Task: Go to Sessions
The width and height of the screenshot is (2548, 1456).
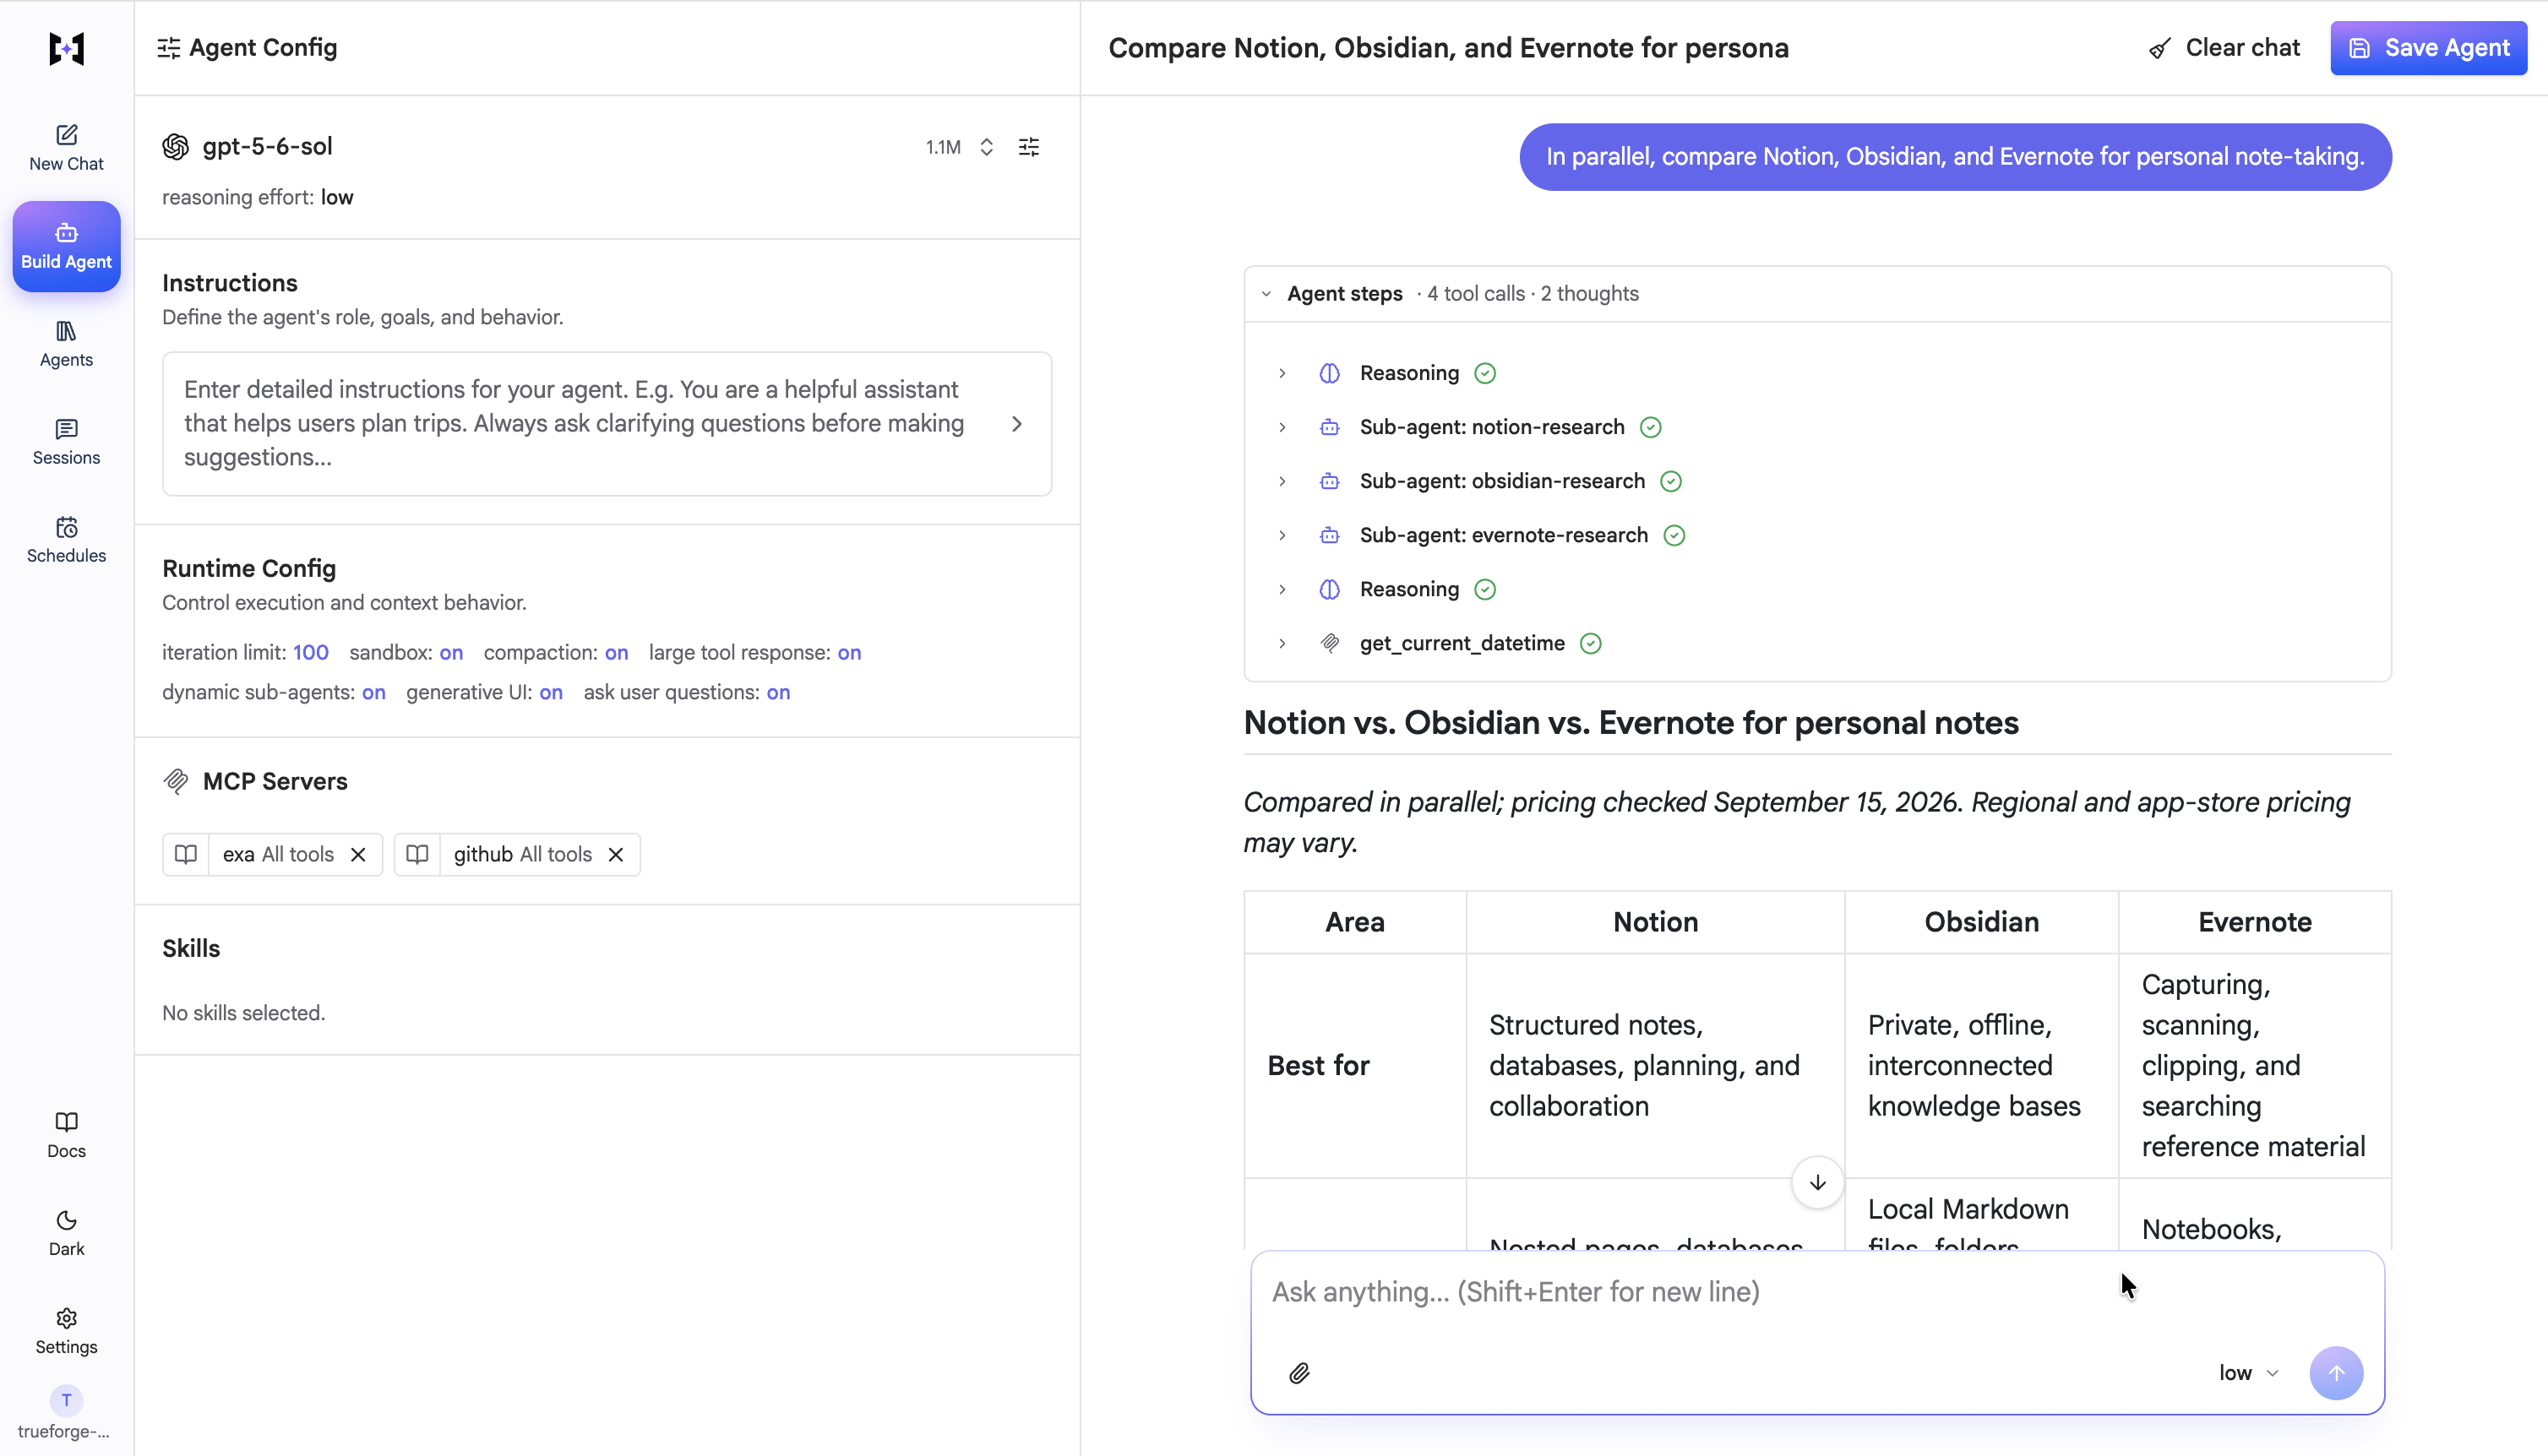Action: [x=66, y=442]
